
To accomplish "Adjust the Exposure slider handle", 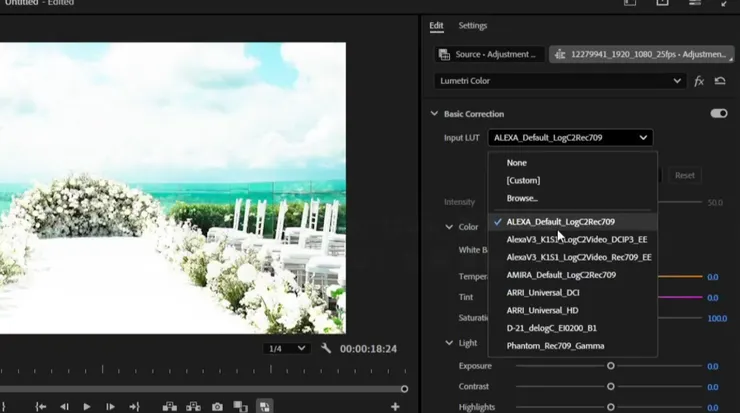I will point(610,366).
